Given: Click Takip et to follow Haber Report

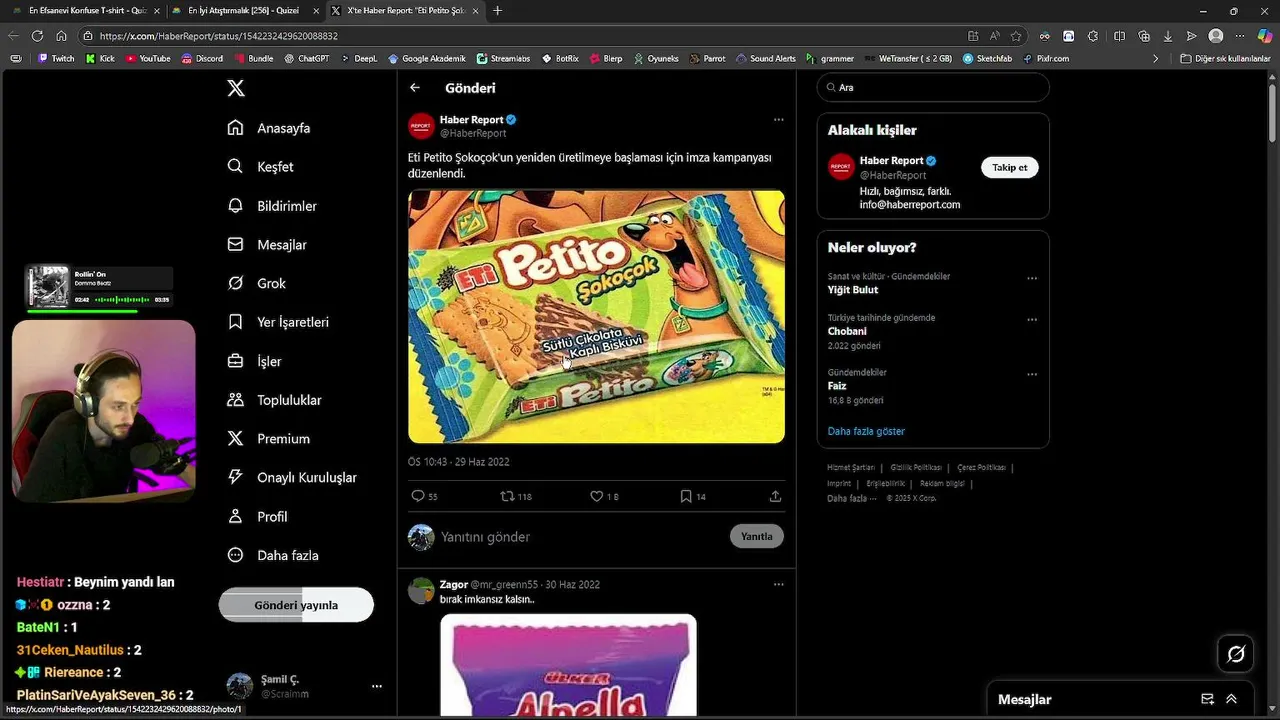Looking at the screenshot, I should [1010, 168].
